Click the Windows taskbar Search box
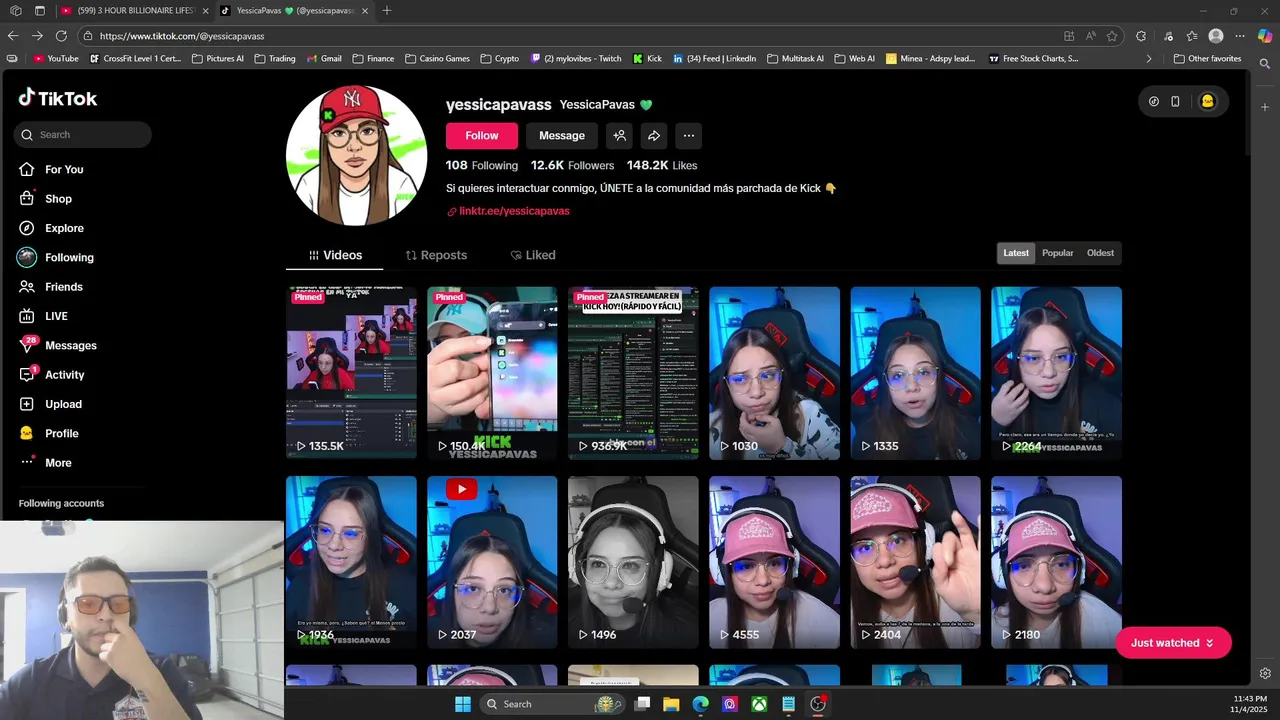Image resolution: width=1280 pixels, height=720 pixels. click(x=552, y=704)
